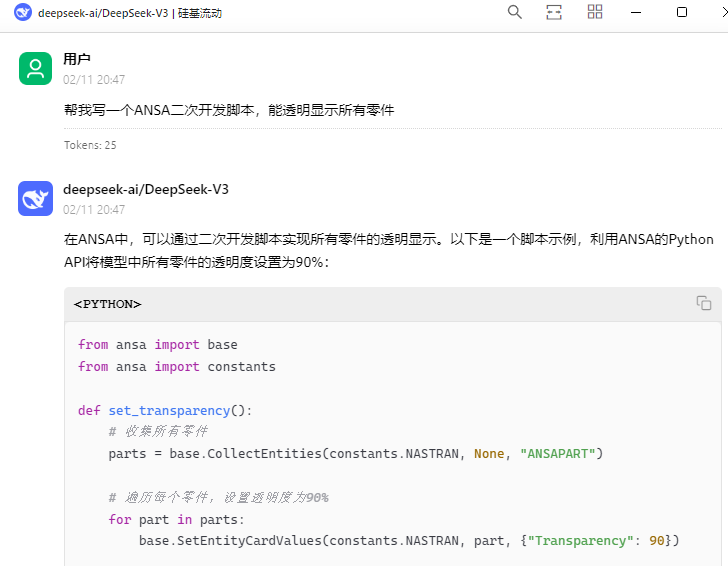The height and width of the screenshot is (566, 728).
Task: Click the 'def set_transparency():' line
Action: pos(165,410)
